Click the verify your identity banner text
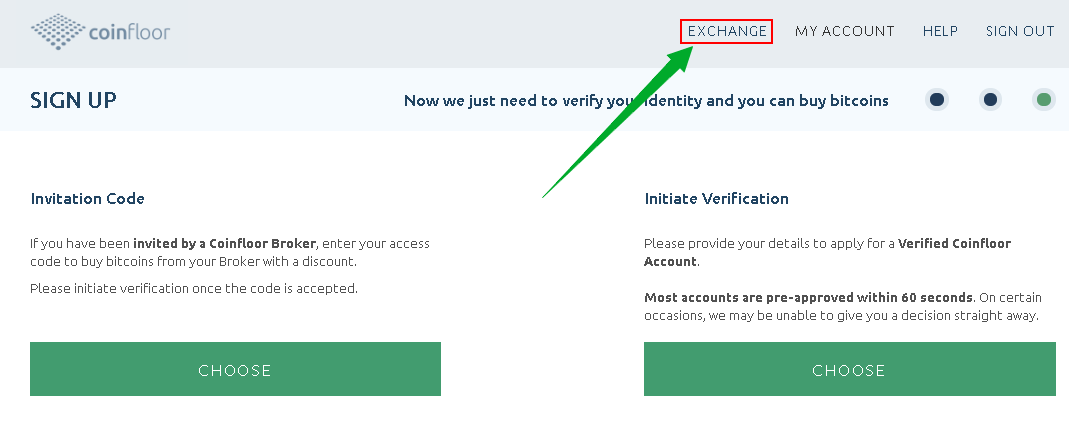The width and height of the screenshot is (1069, 427). (646, 101)
